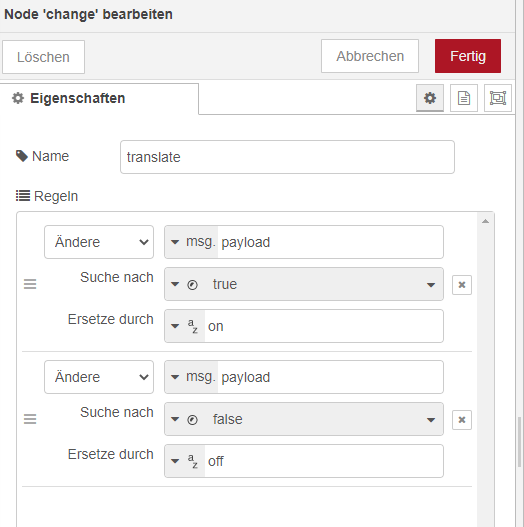The height and width of the screenshot is (527, 524).
Task: Open string type selector for 'on'
Action: [185, 326]
